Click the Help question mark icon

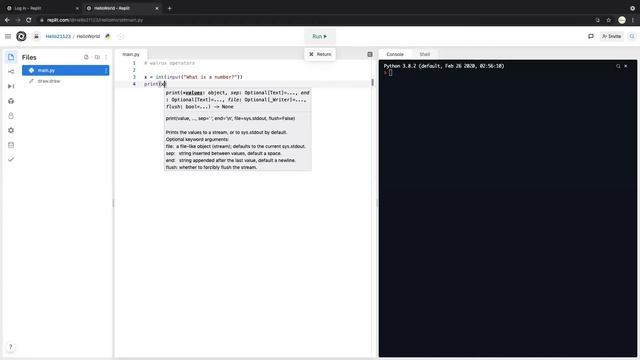click(11, 347)
